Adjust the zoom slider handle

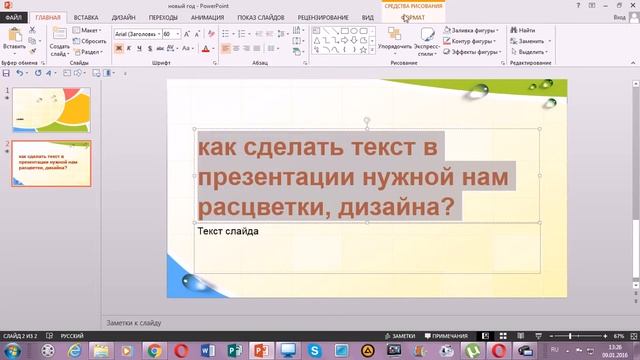[x=570, y=336]
